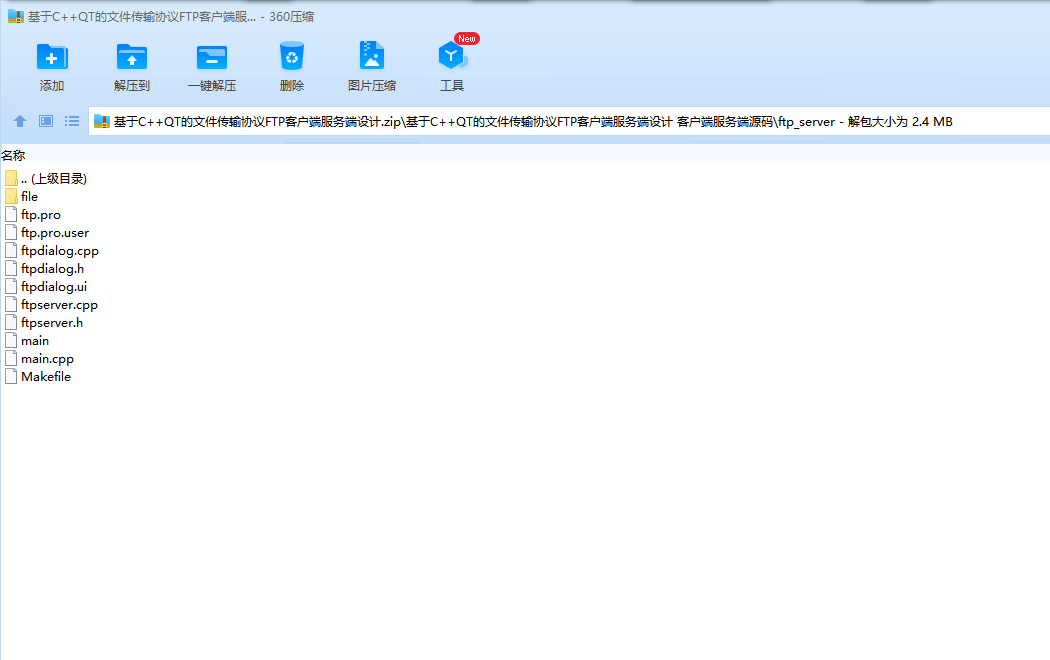Switch to list view icon
Image resolution: width=1050 pixels, height=660 pixels.
coord(72,121)
